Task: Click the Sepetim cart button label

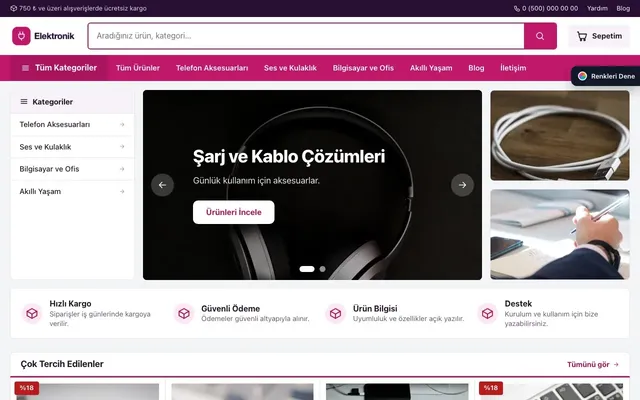Action: (x=607, y=36)
